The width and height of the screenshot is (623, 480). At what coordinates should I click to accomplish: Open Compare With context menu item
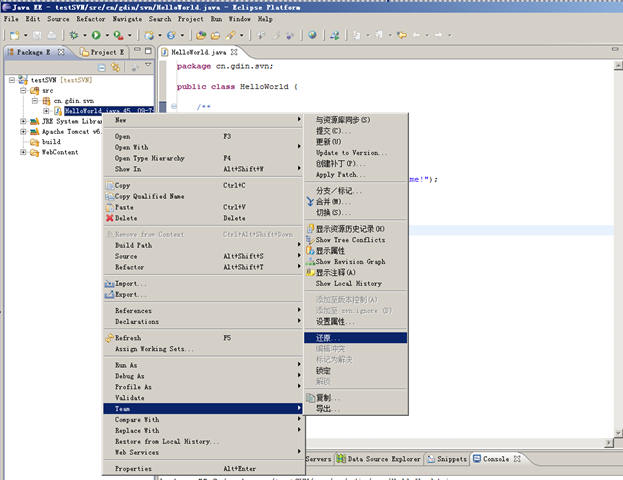click(x=203, y=420)
